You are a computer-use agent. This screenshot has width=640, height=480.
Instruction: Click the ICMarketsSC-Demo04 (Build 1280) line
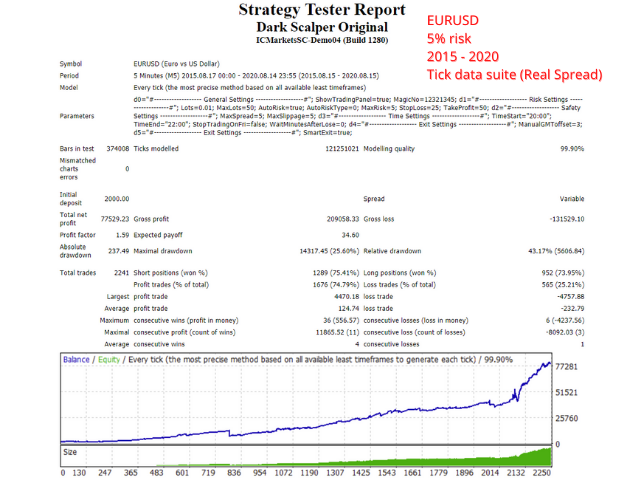[322, 40]
